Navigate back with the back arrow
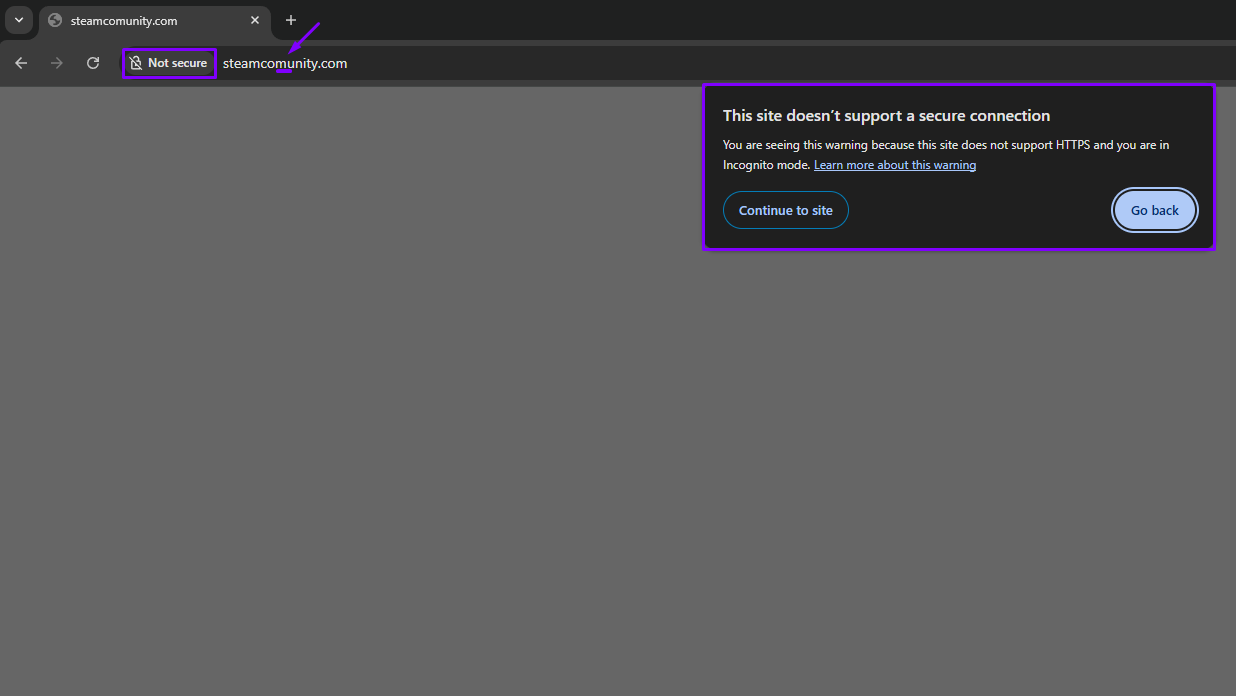 point(21,63)
